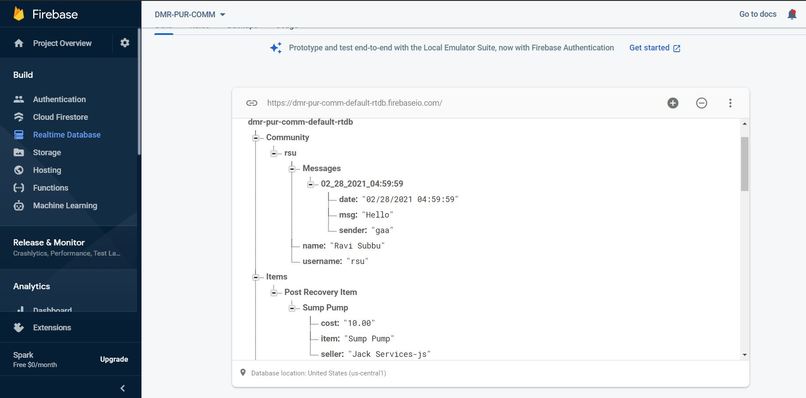Viewport: 806px width, 398px height.
Task: Open DMR-PUR-COMM project dropdown
Action: (190, 14)
